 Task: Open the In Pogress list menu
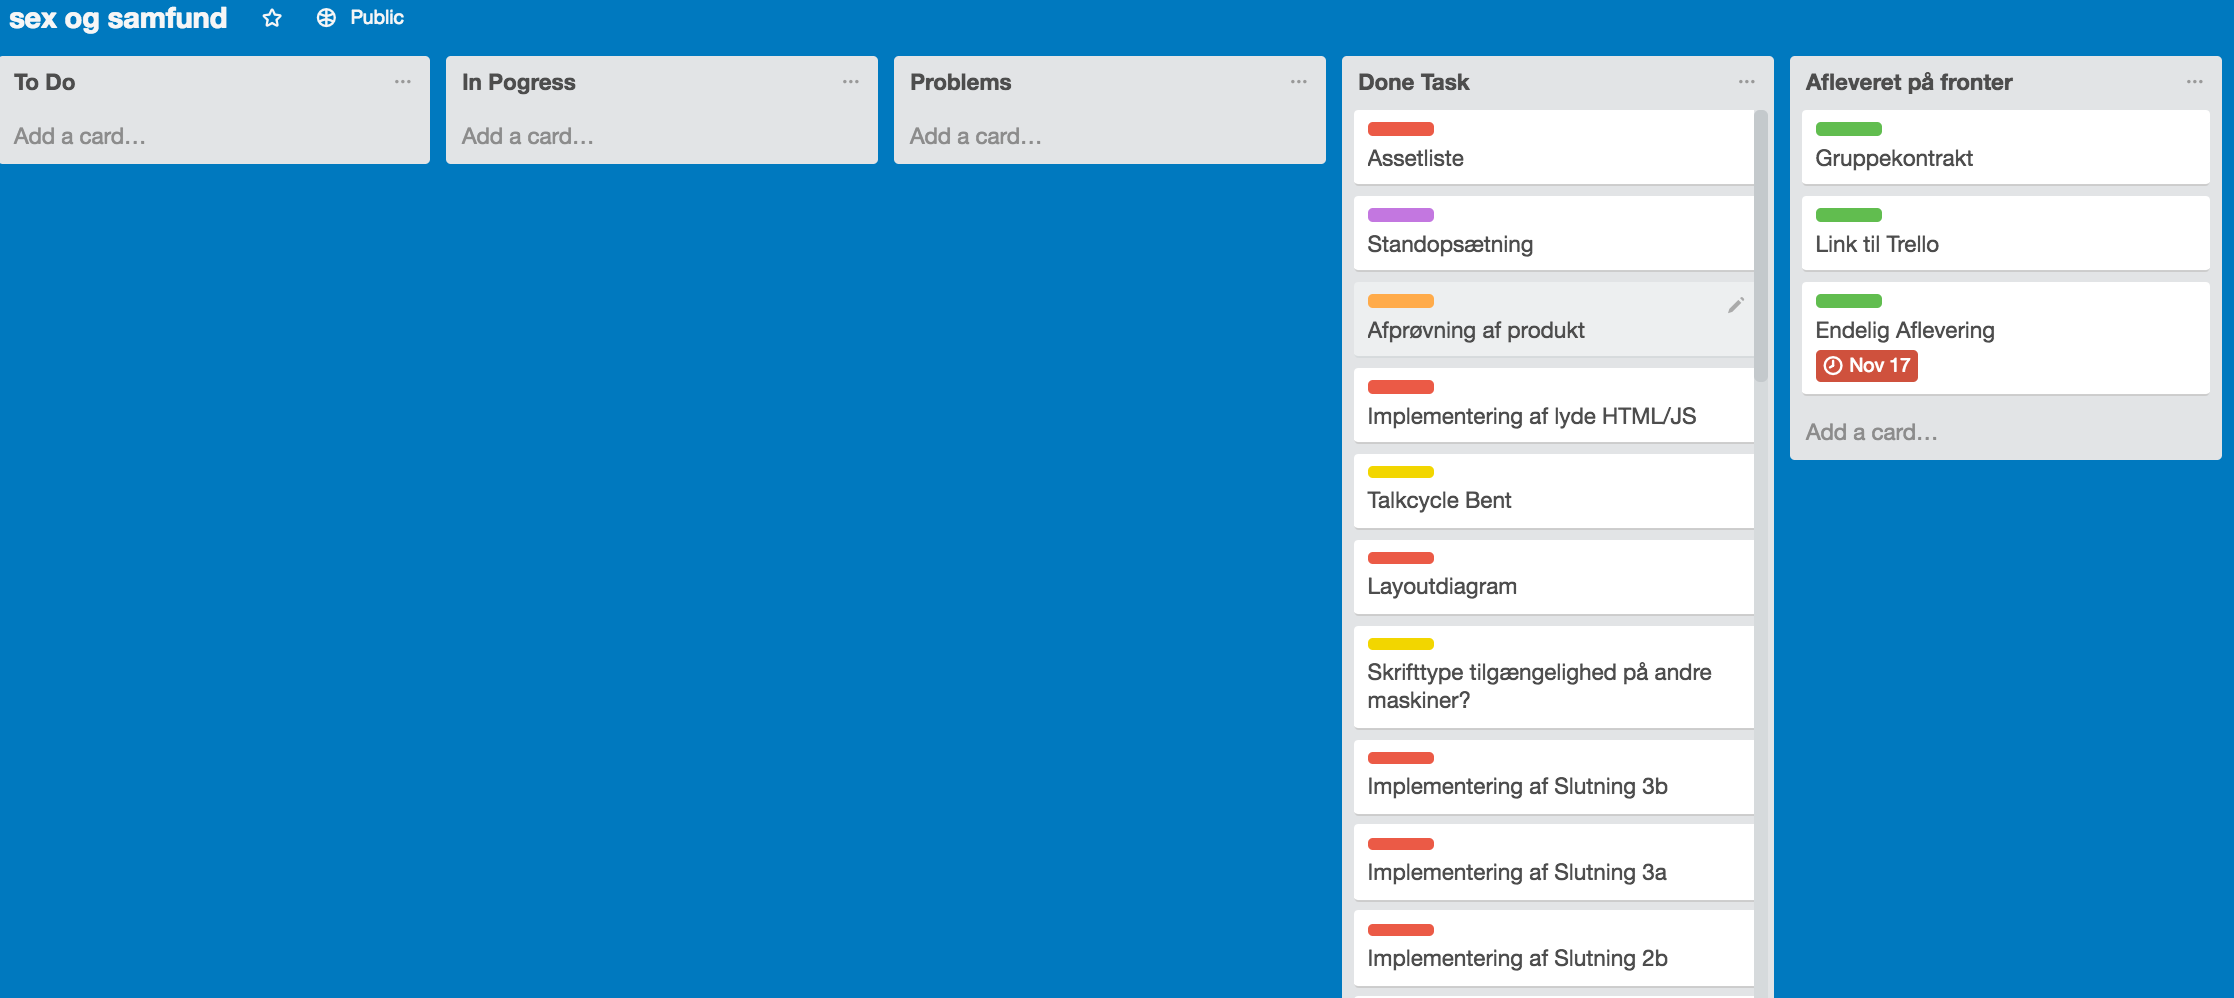tap(851, 82)
